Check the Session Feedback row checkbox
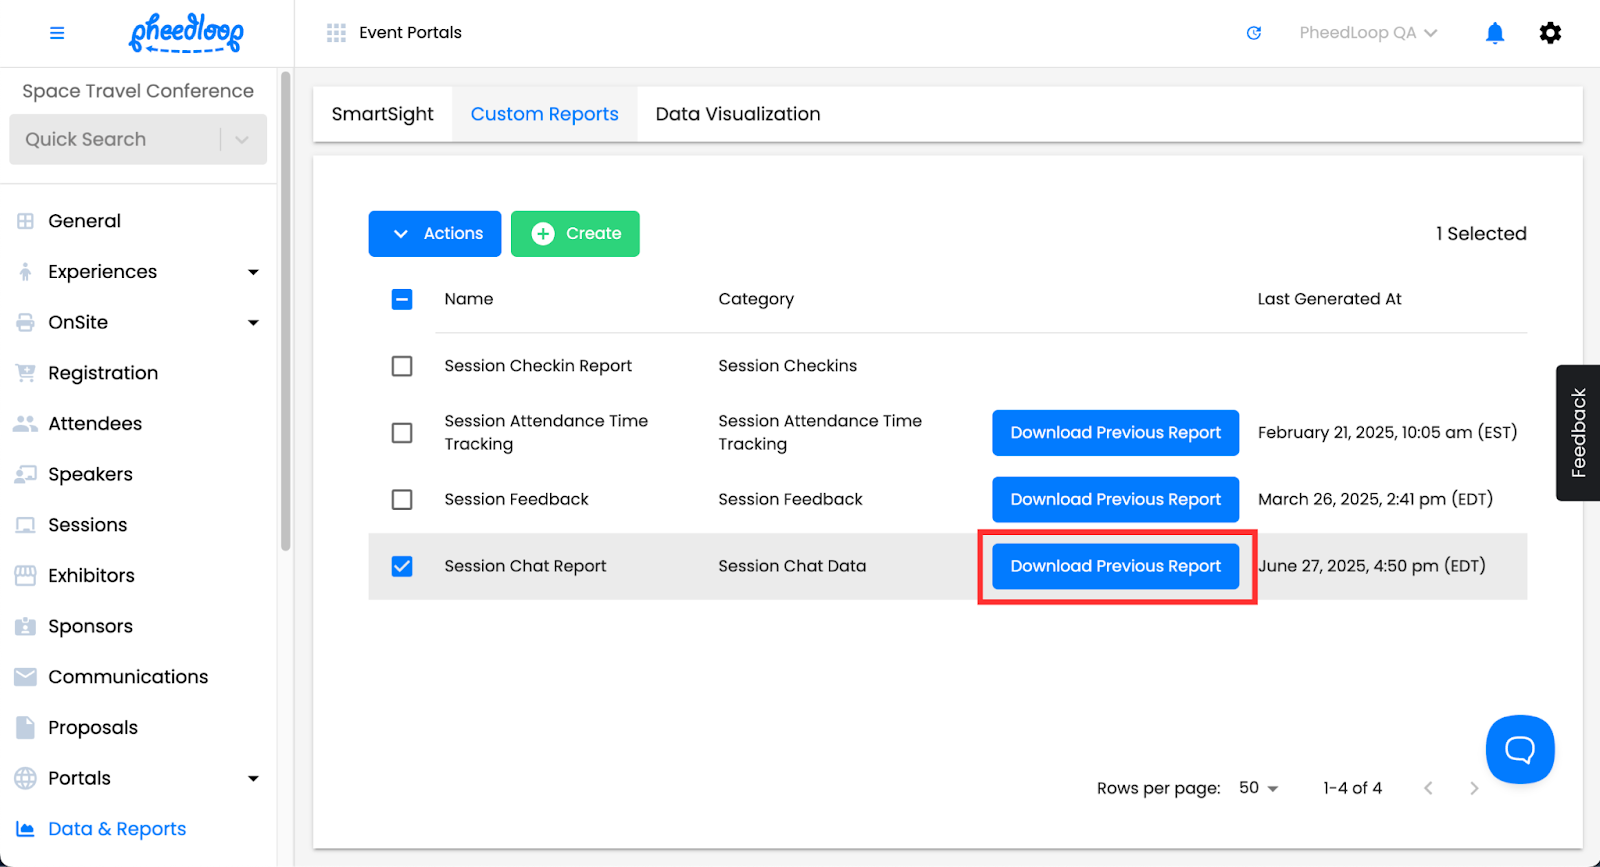The height and width of the screenshot is (867, 1600). pos(402,499)
